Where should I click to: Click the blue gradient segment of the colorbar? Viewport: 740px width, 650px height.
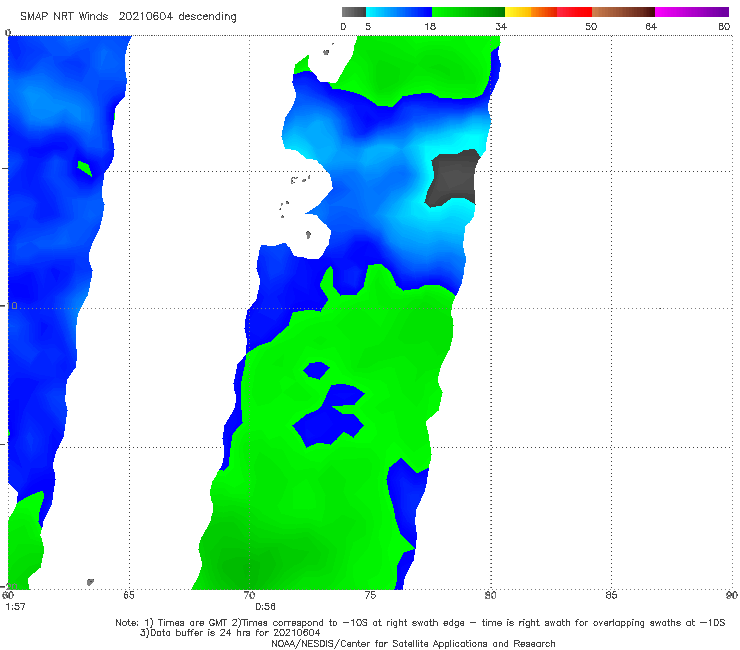(x=399, y=12)
